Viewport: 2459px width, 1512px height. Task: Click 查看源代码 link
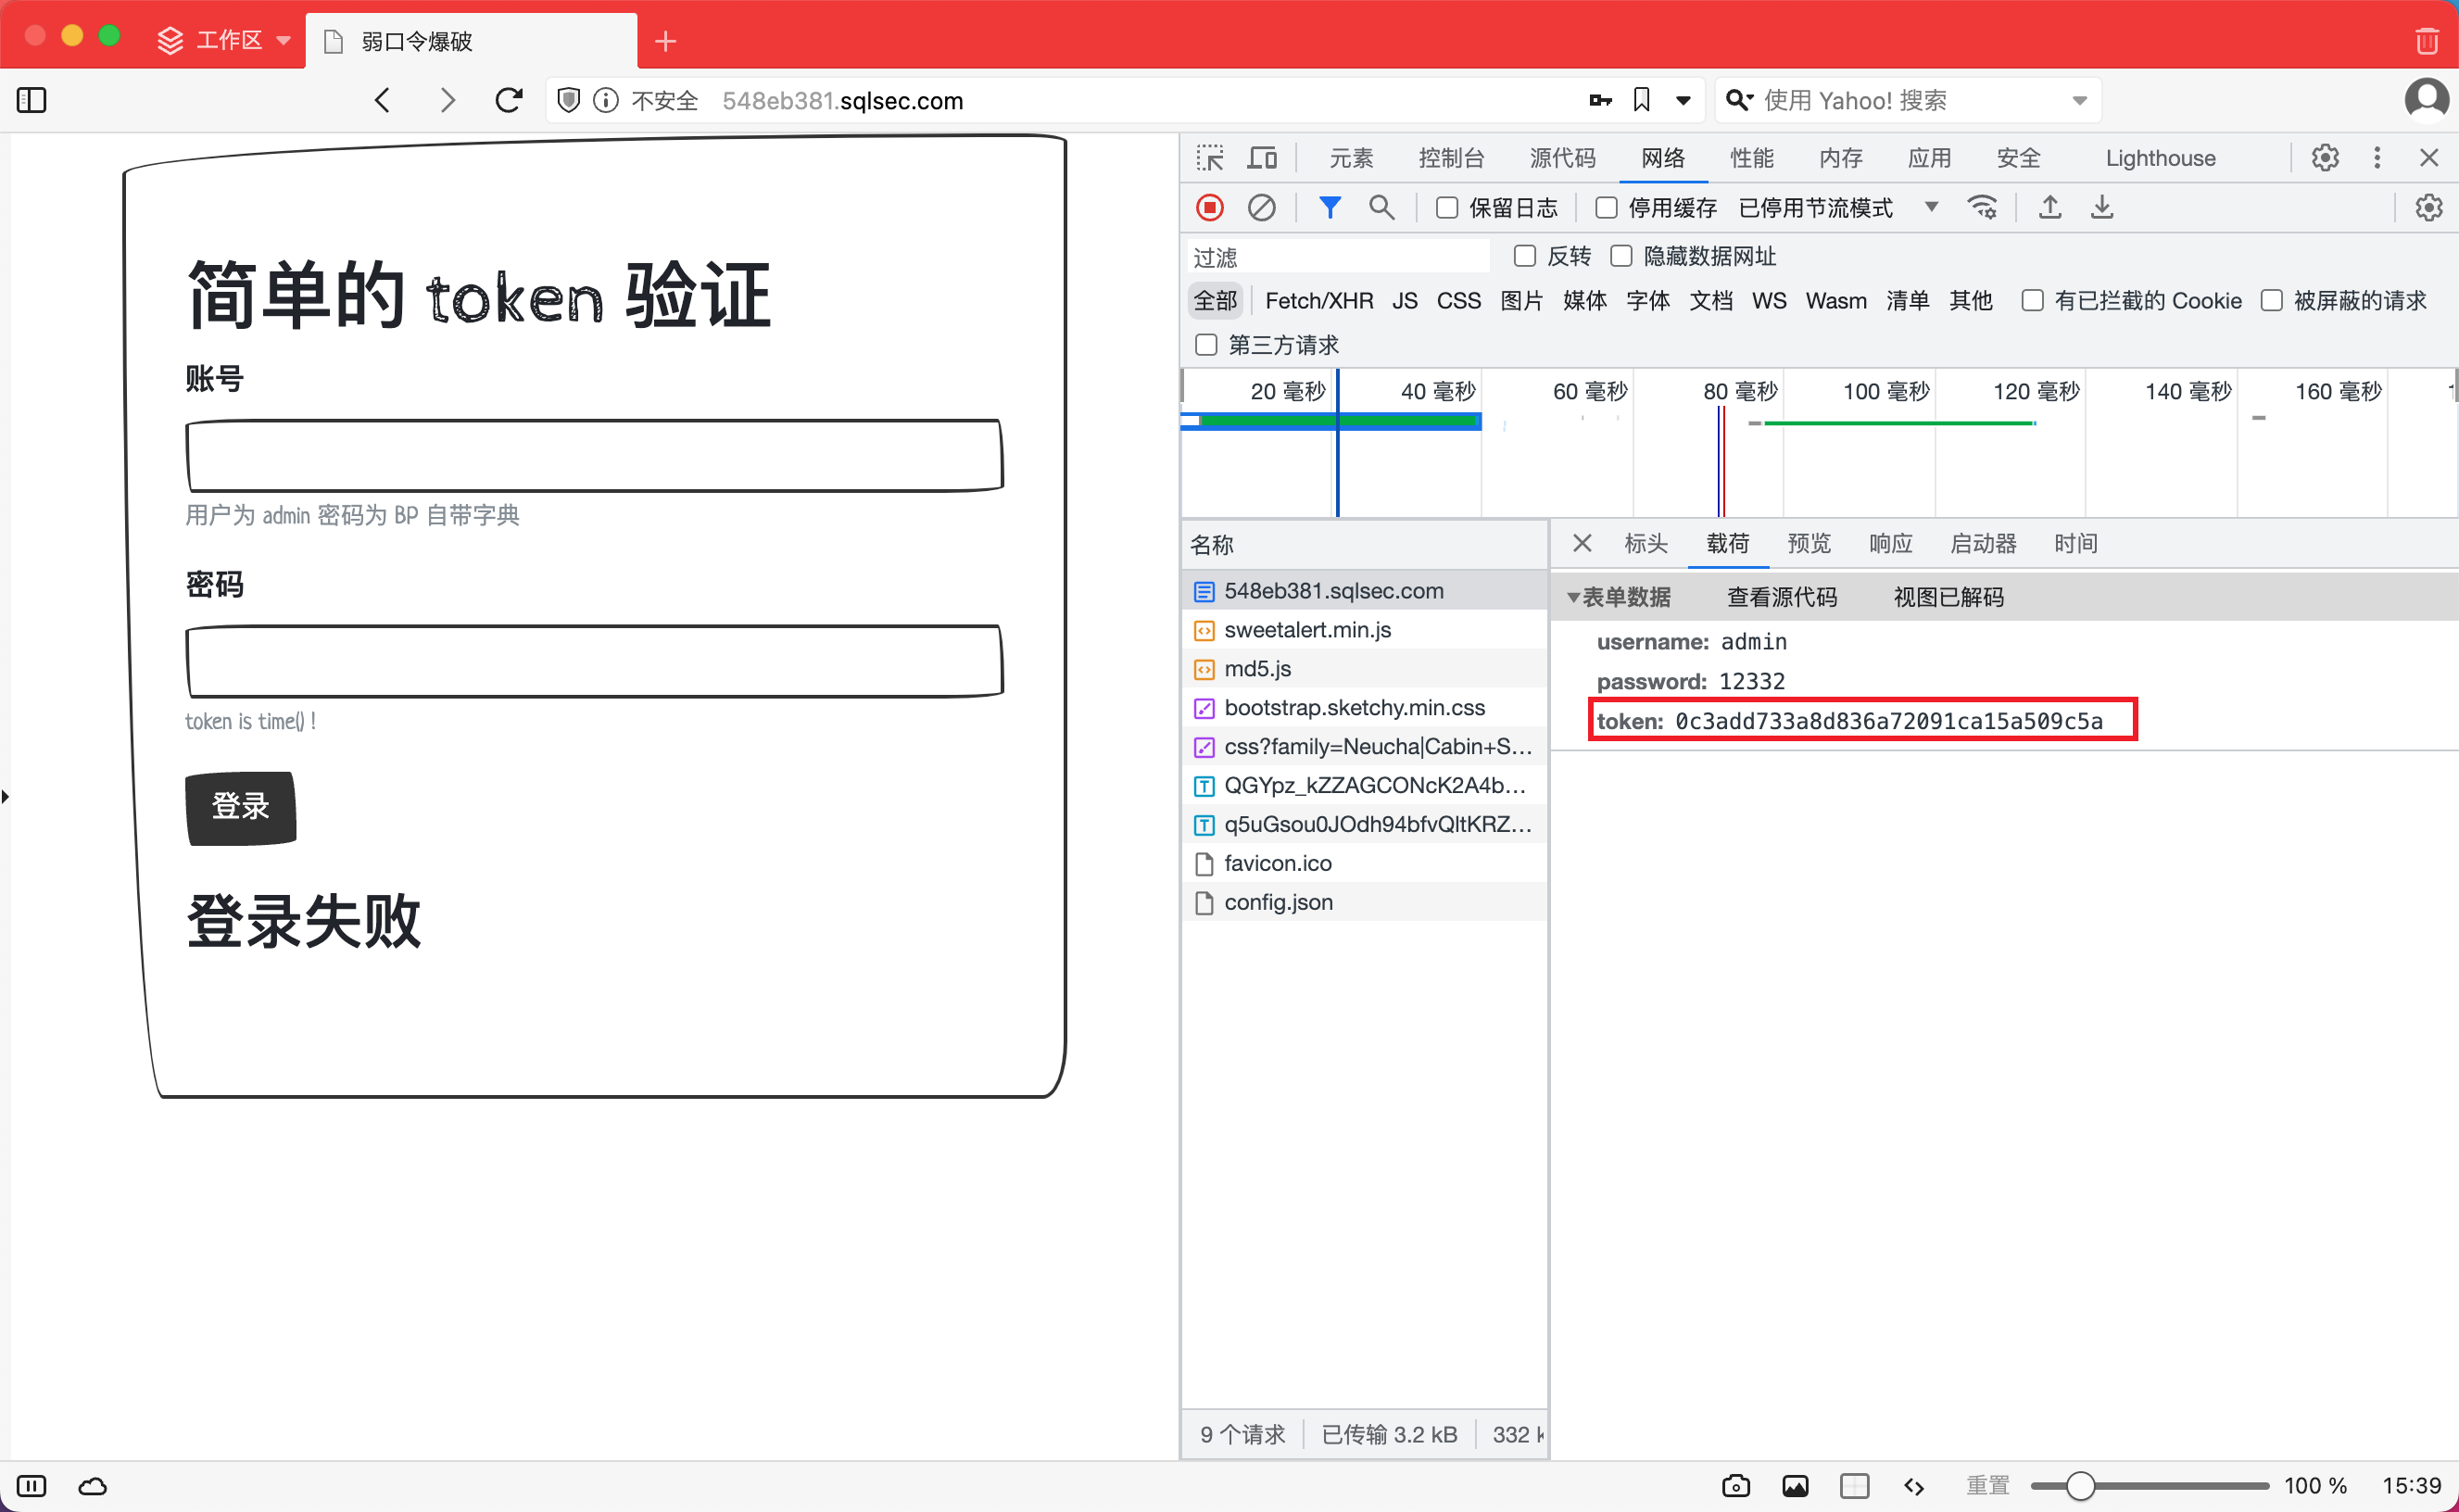1782,597
